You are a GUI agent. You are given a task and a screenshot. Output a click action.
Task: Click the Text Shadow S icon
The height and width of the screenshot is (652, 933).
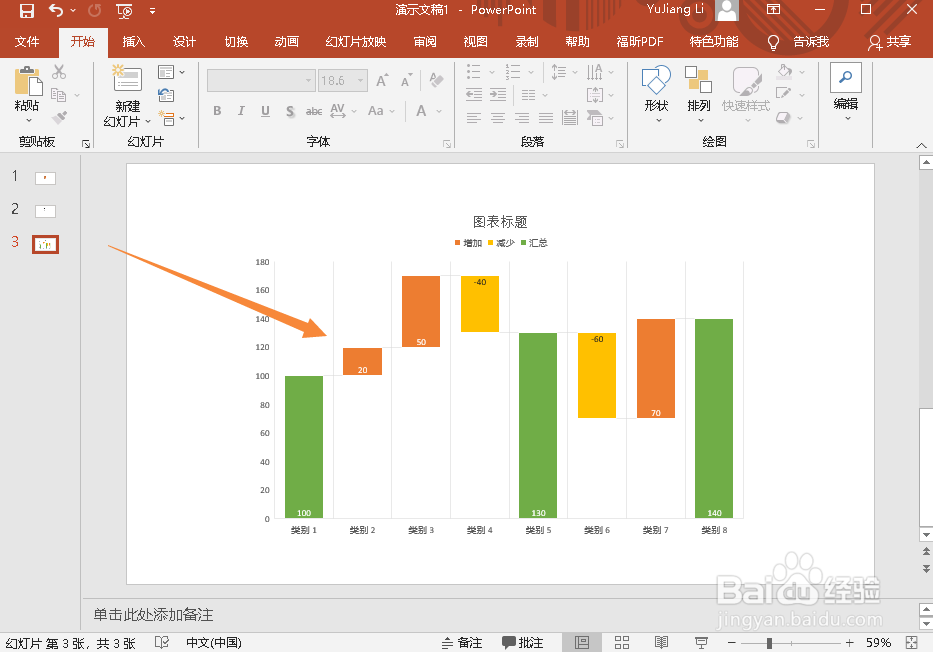(290, 111)
